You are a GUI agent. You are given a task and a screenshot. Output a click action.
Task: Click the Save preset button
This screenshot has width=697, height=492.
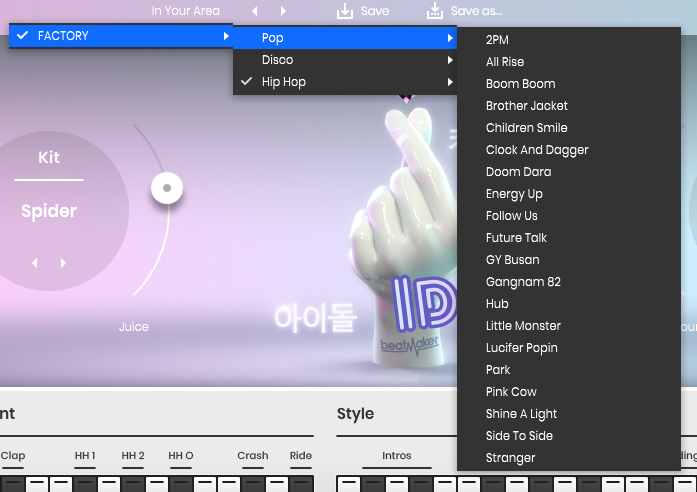(363, 11)
